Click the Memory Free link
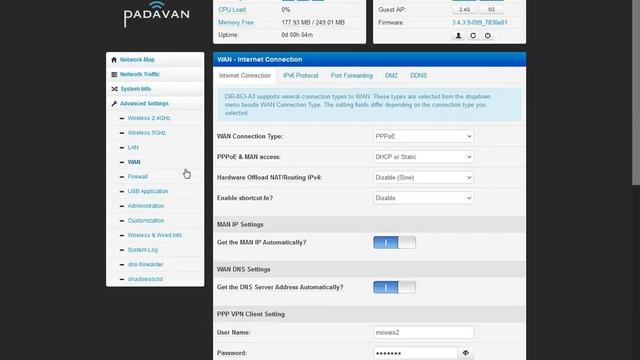 tap(236, 22)
